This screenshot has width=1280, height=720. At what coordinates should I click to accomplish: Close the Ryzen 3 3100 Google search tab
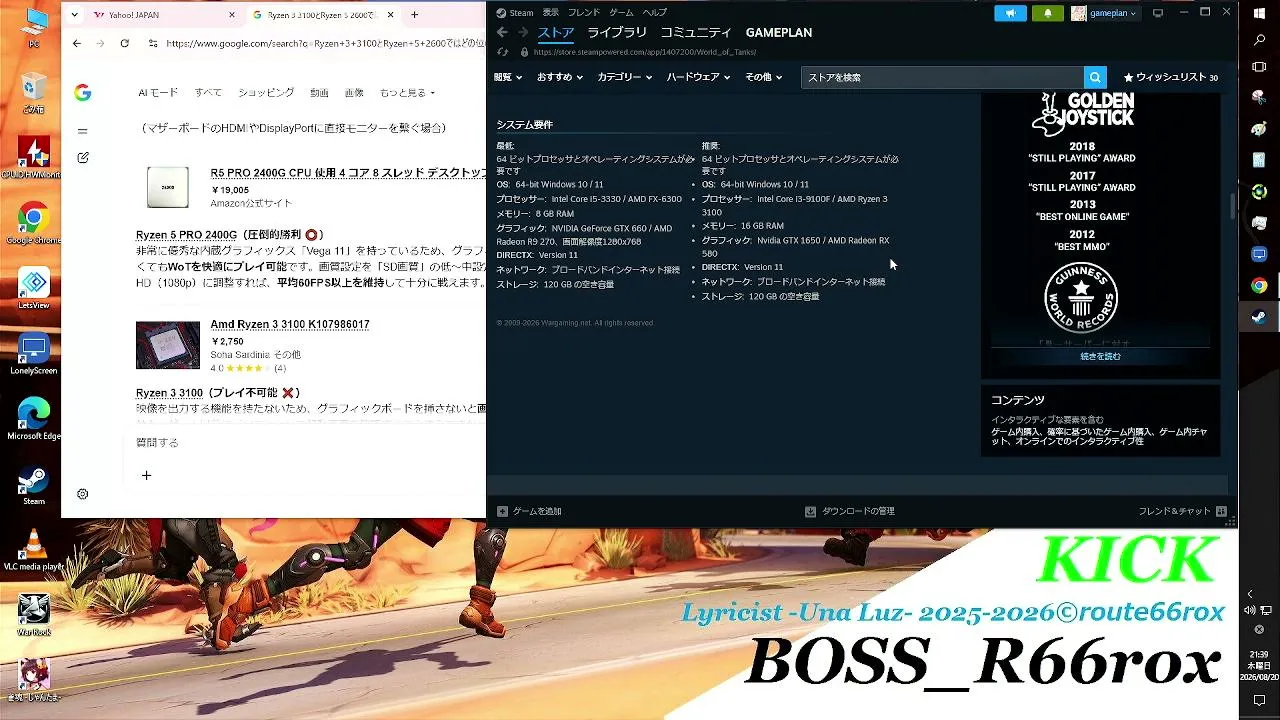pos(390,15)
